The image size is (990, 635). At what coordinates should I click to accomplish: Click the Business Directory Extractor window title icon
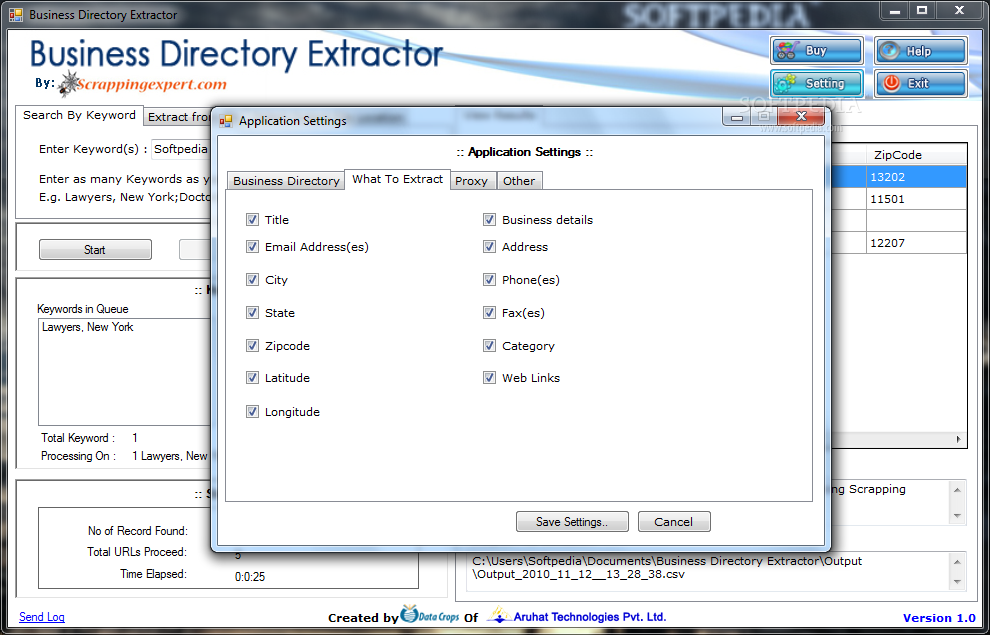[16, 14]
